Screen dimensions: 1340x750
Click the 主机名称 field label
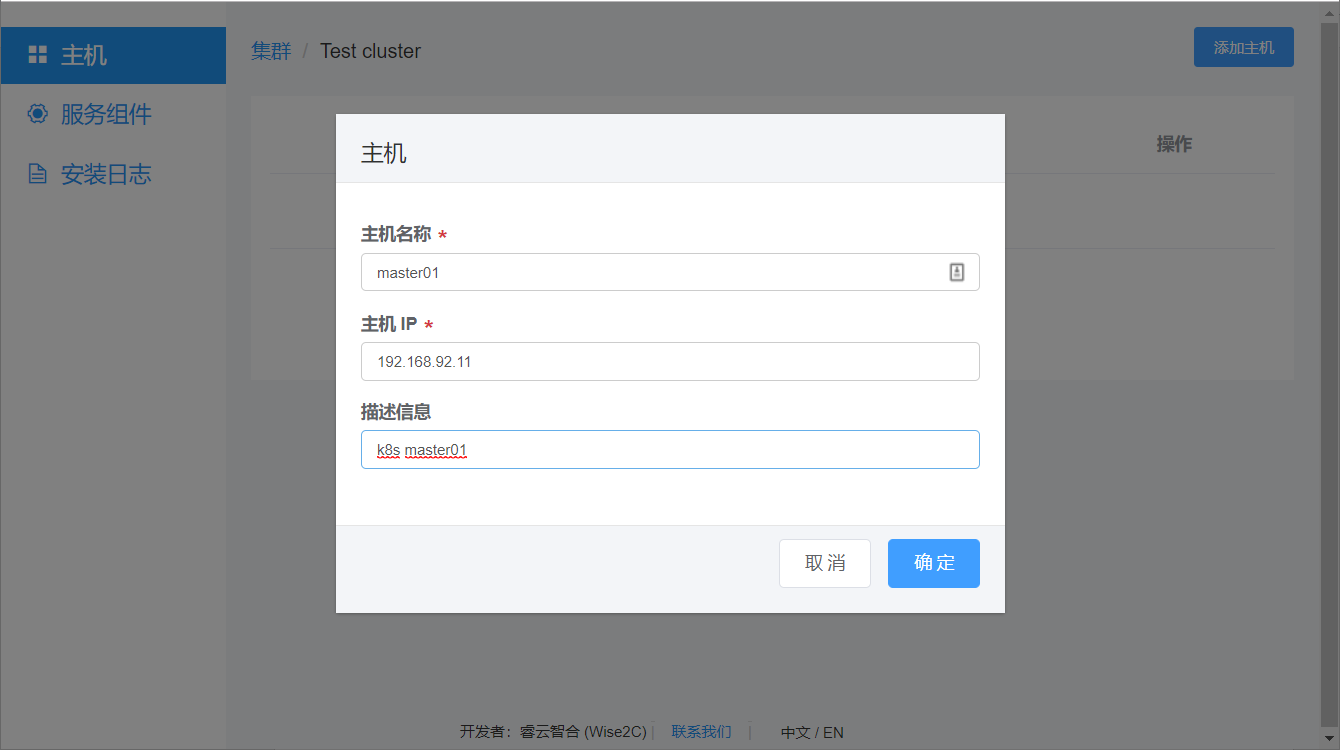point(396,234)
